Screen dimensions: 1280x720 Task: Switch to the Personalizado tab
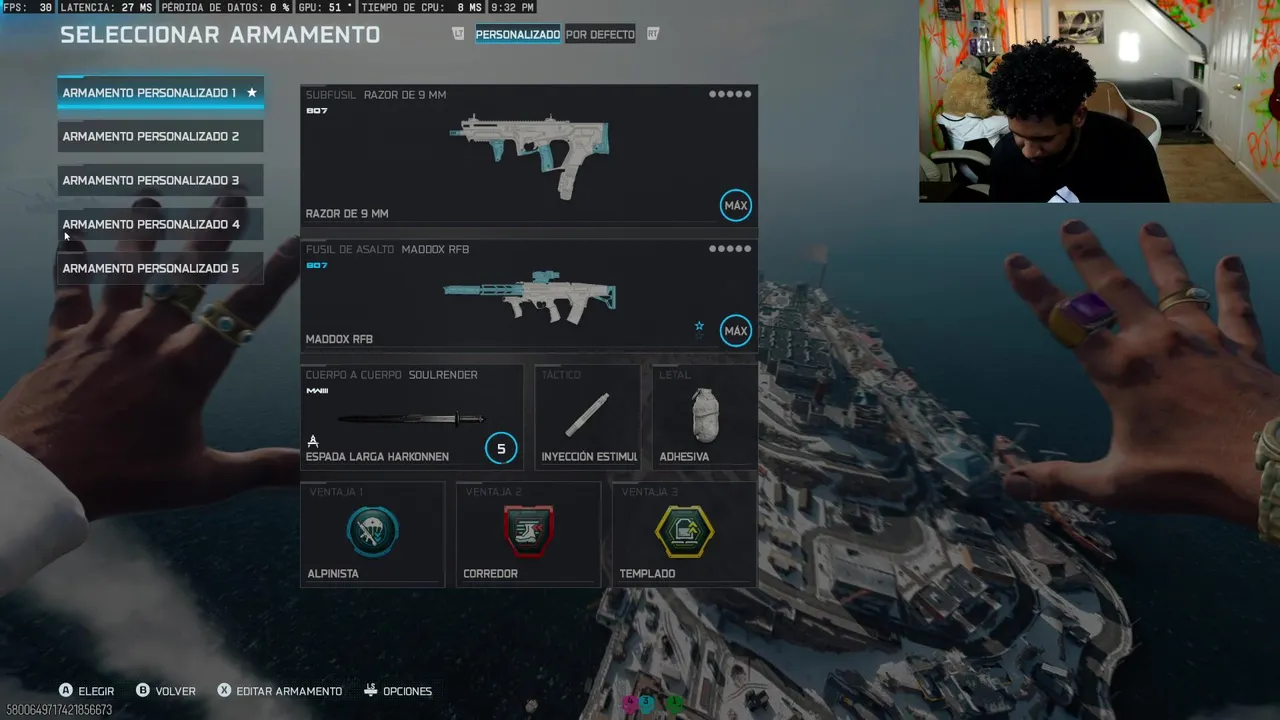[517, 34]
